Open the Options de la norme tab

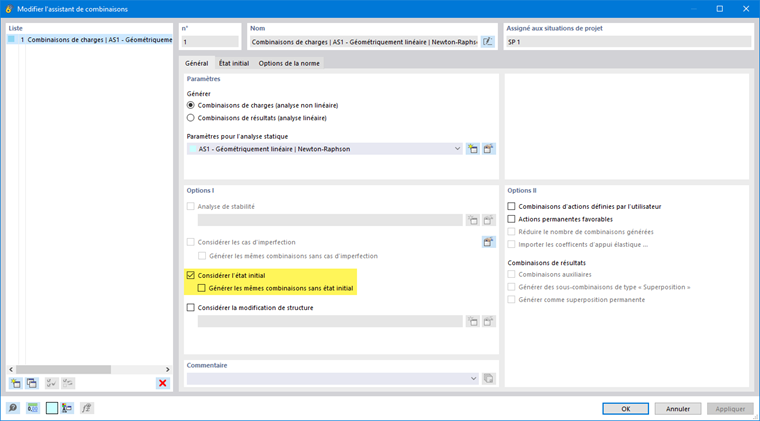coord(289,63)
